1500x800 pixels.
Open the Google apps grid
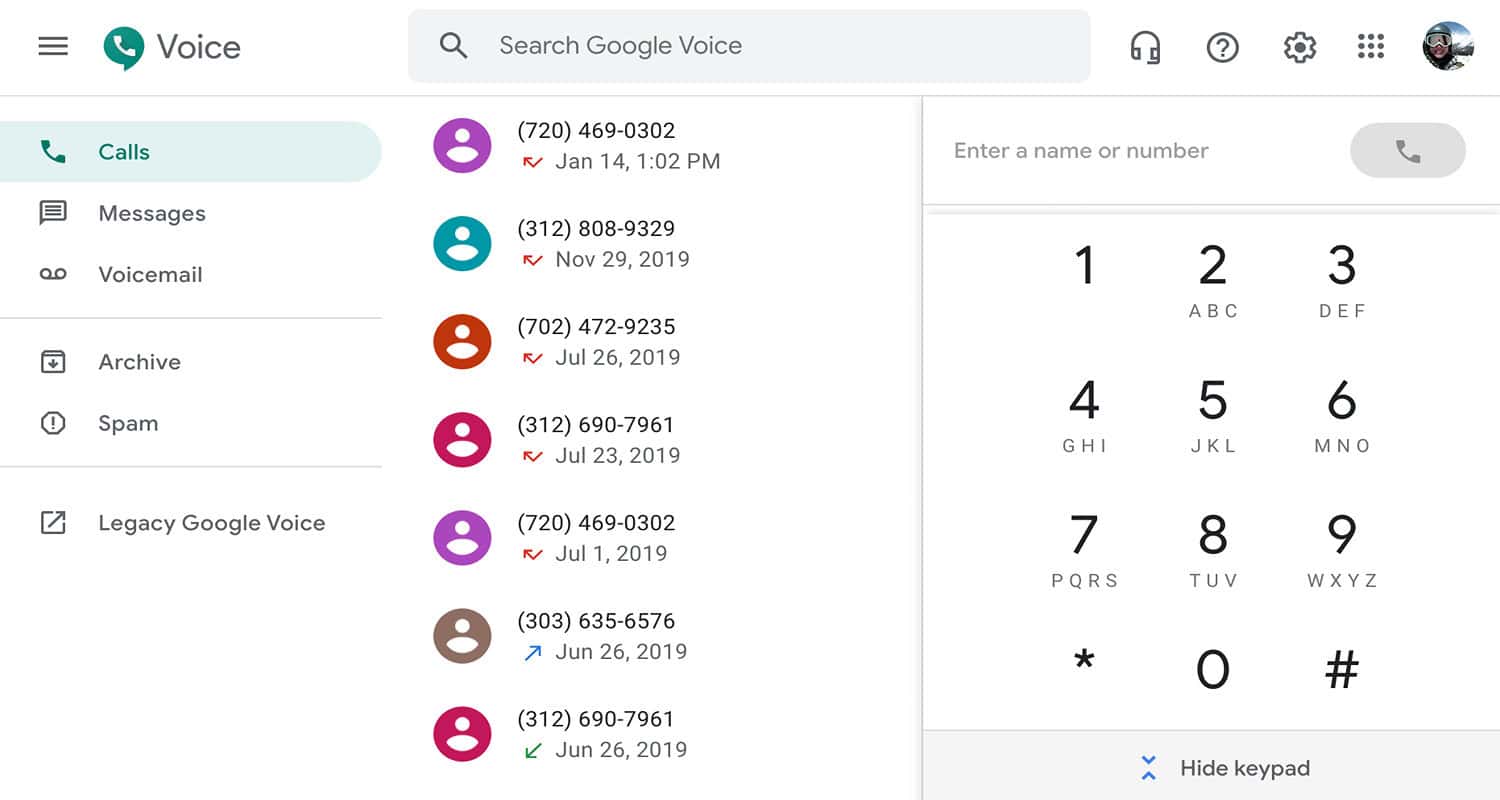[1370, 46]
